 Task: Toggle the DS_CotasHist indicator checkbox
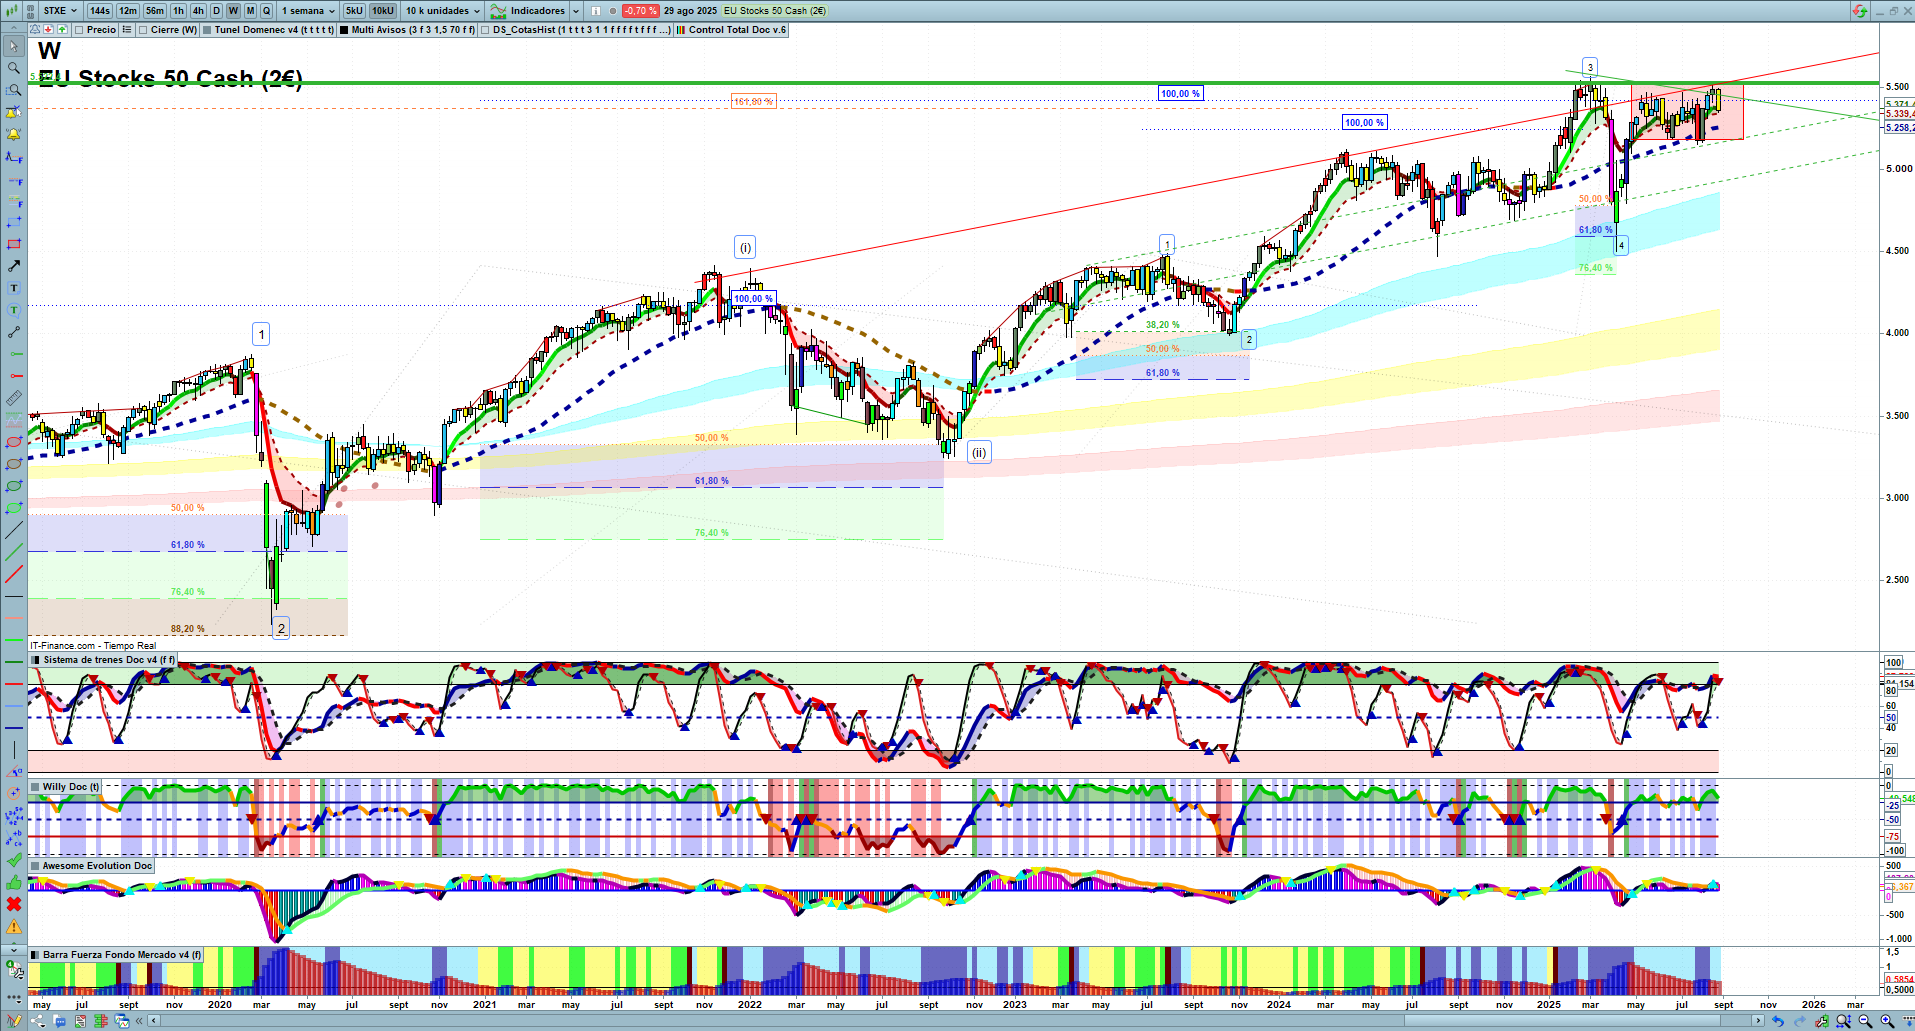485,30
